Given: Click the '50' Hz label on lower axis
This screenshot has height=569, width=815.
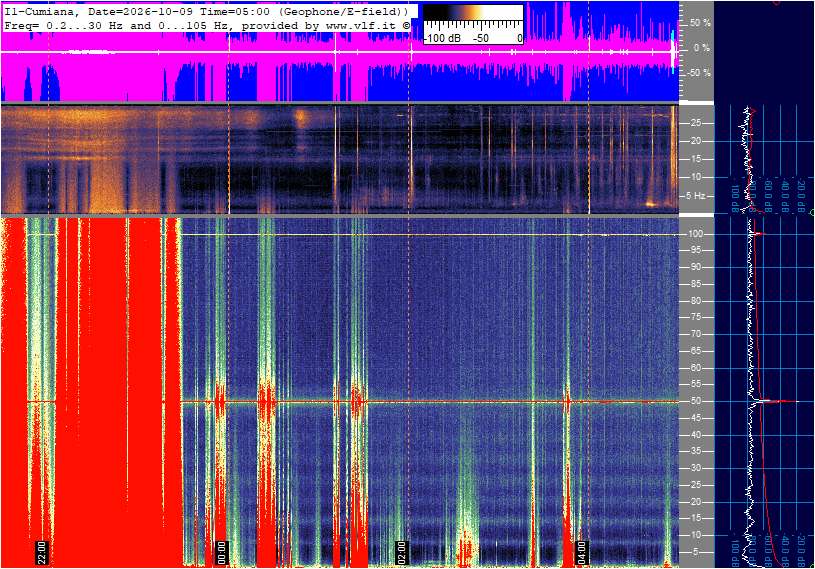Looking at the screenshot, I should click(696, 401).
